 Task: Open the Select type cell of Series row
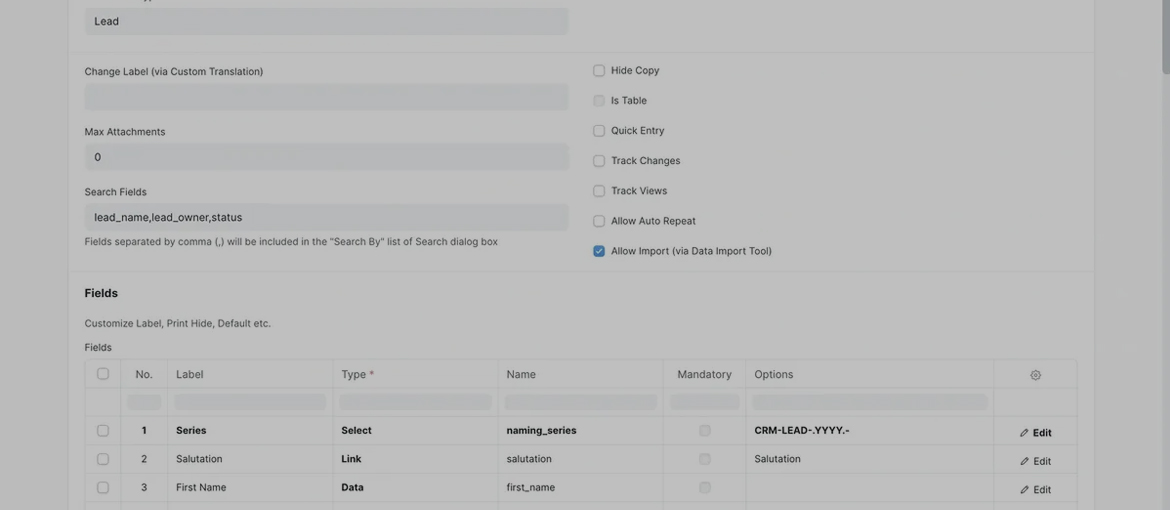(x=415, y=431)
